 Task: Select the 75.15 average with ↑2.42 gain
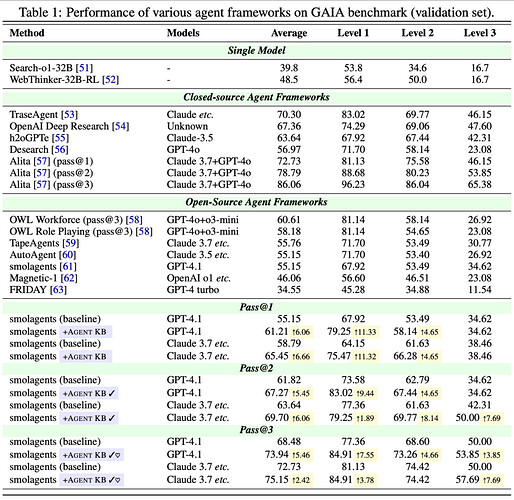(x=276, y=480)
